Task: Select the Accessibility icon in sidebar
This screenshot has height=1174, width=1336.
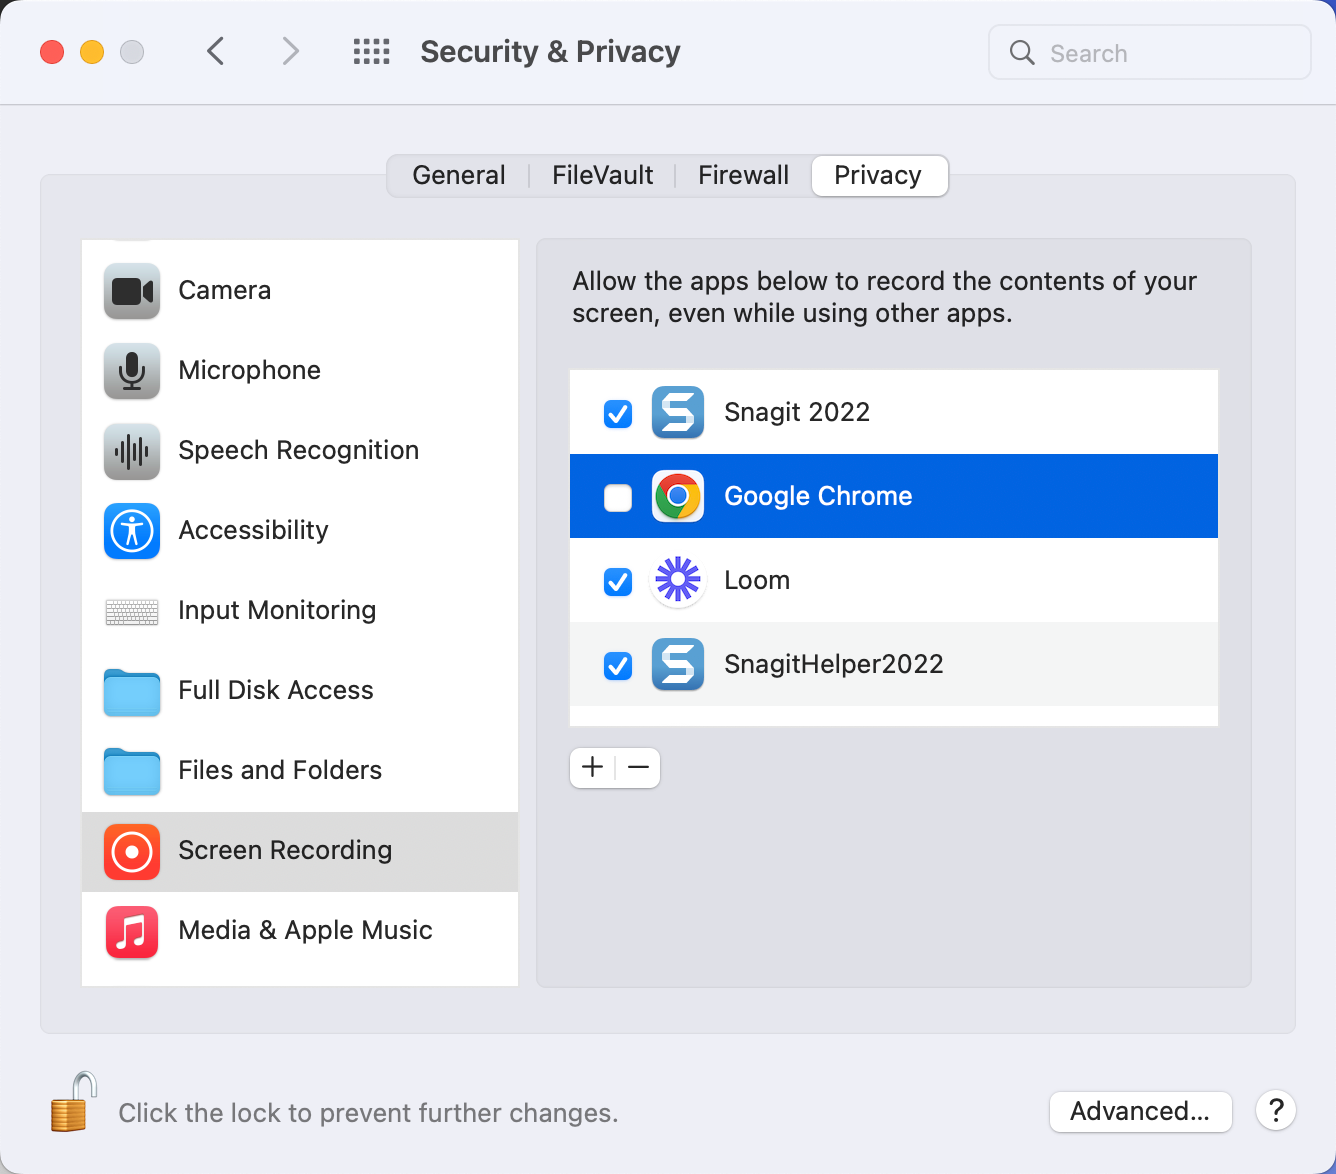Action: click(132, 530)
